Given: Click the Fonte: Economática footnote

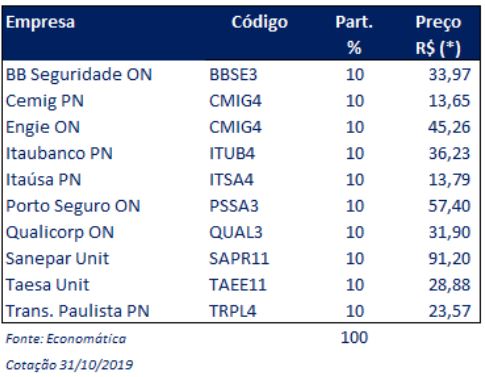Looking at the screenshot, I should [66, 339].
